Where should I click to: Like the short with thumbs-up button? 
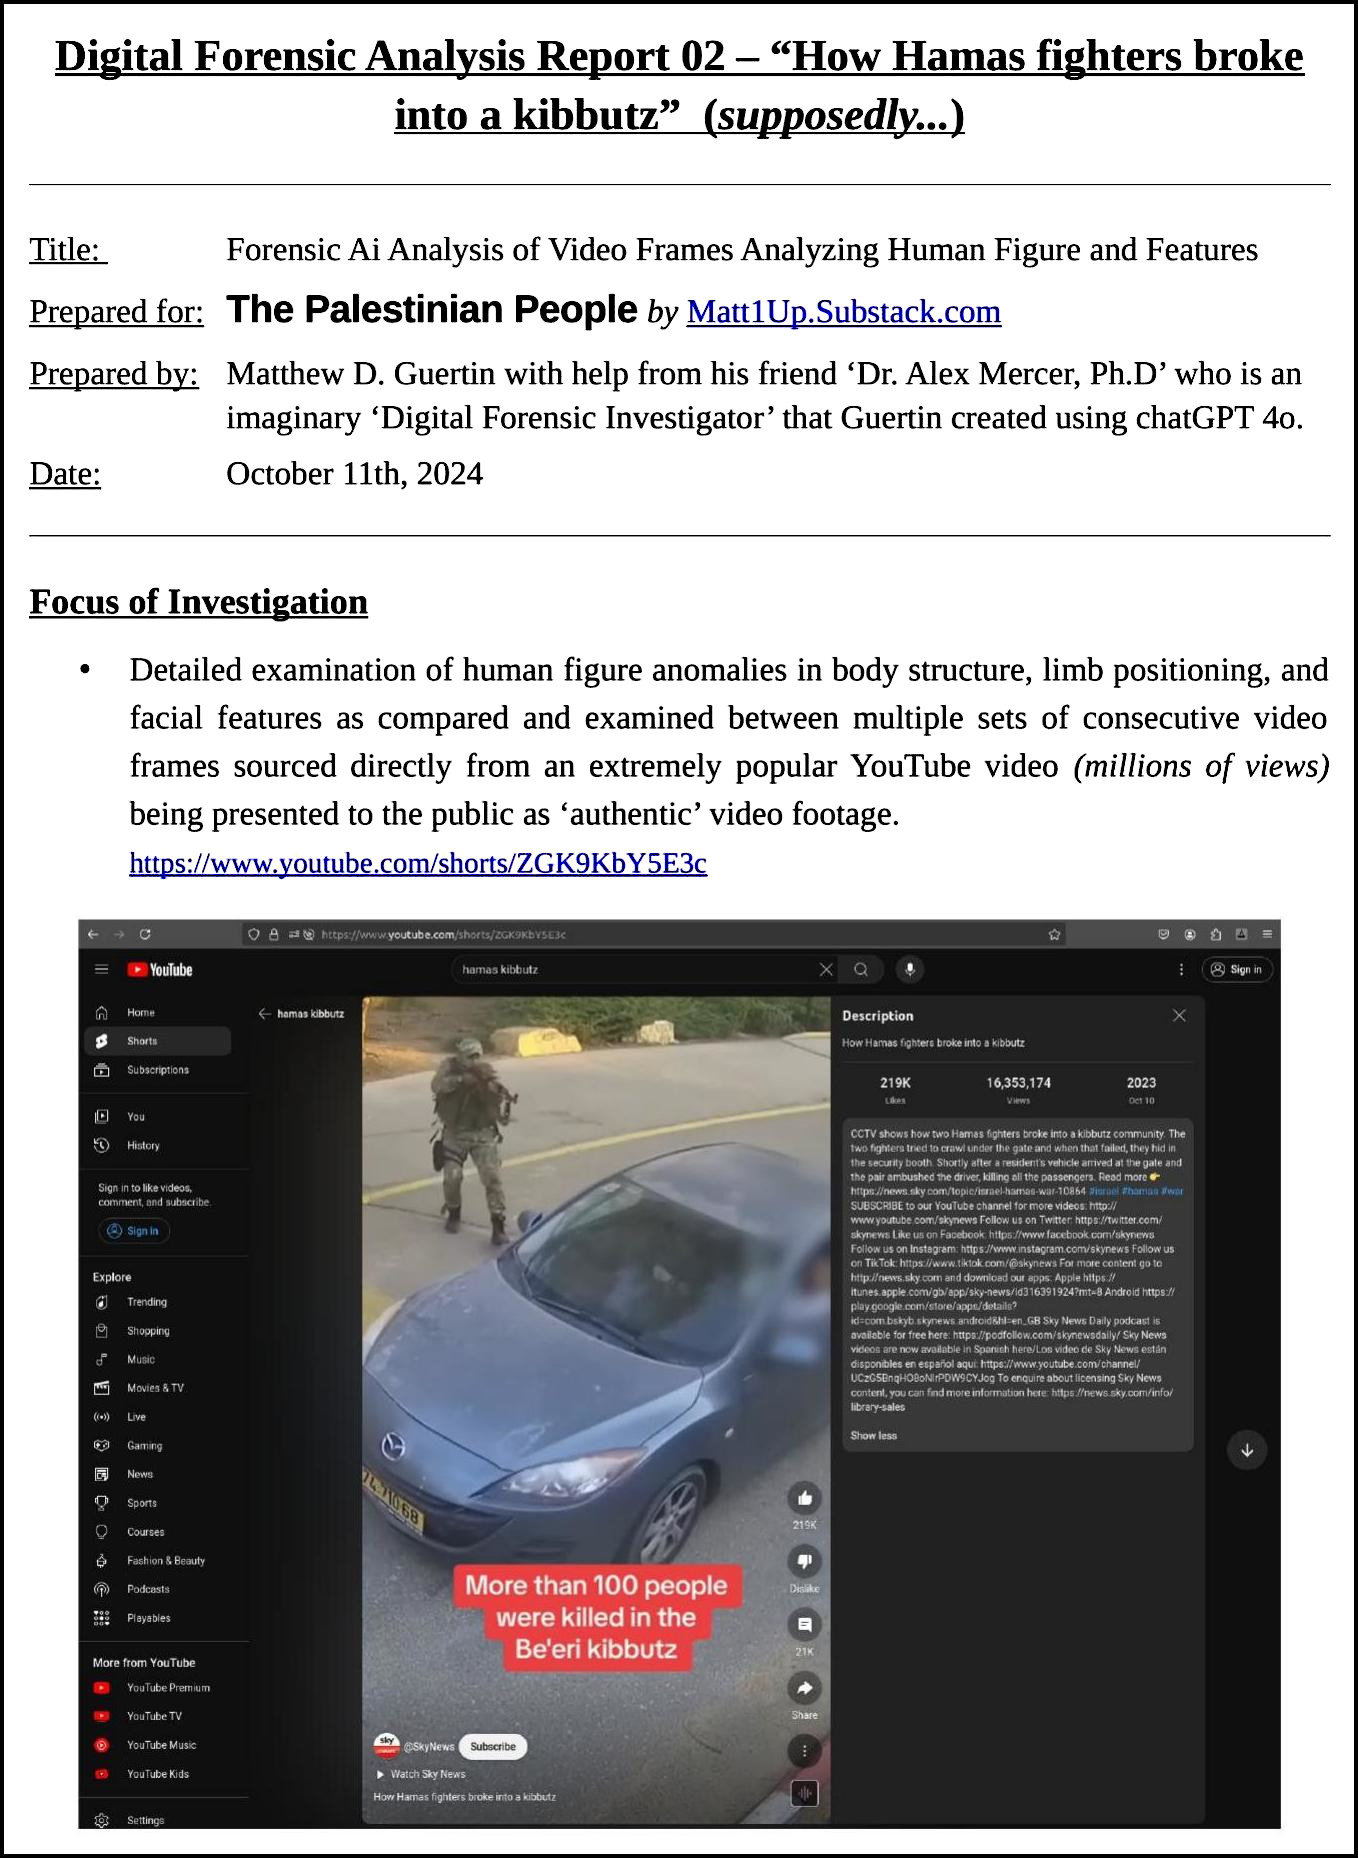(x=805, y=1498)
